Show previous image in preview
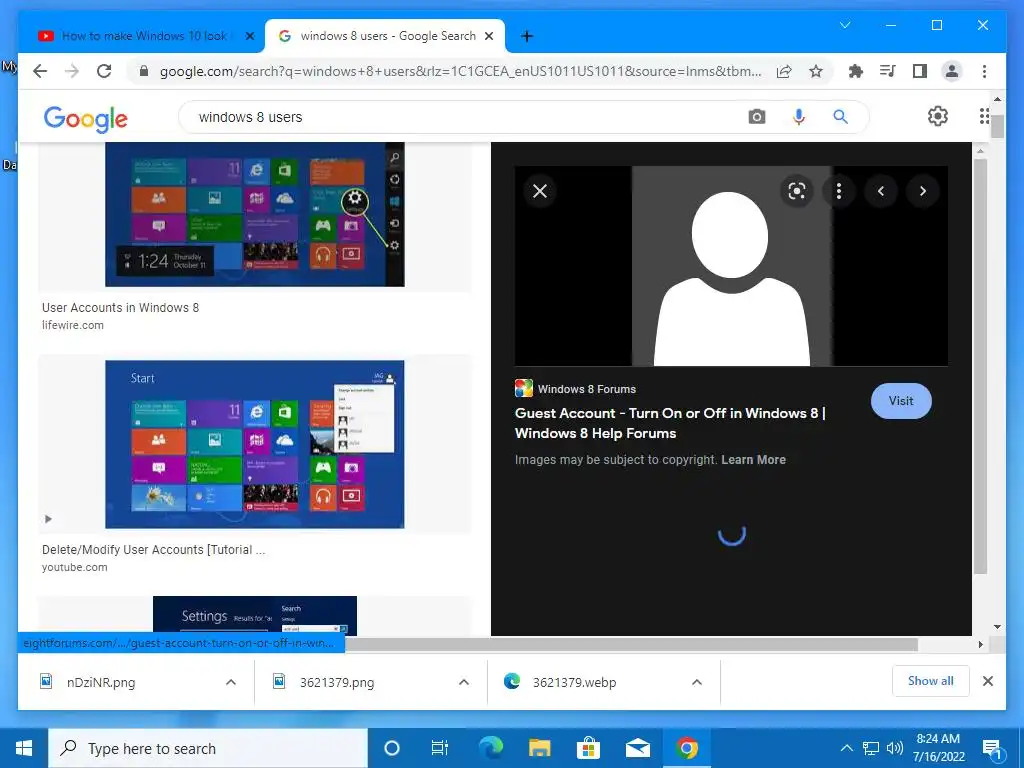Screen dimensions: 1024x768 pyautogui.click(x=881, y=191)
